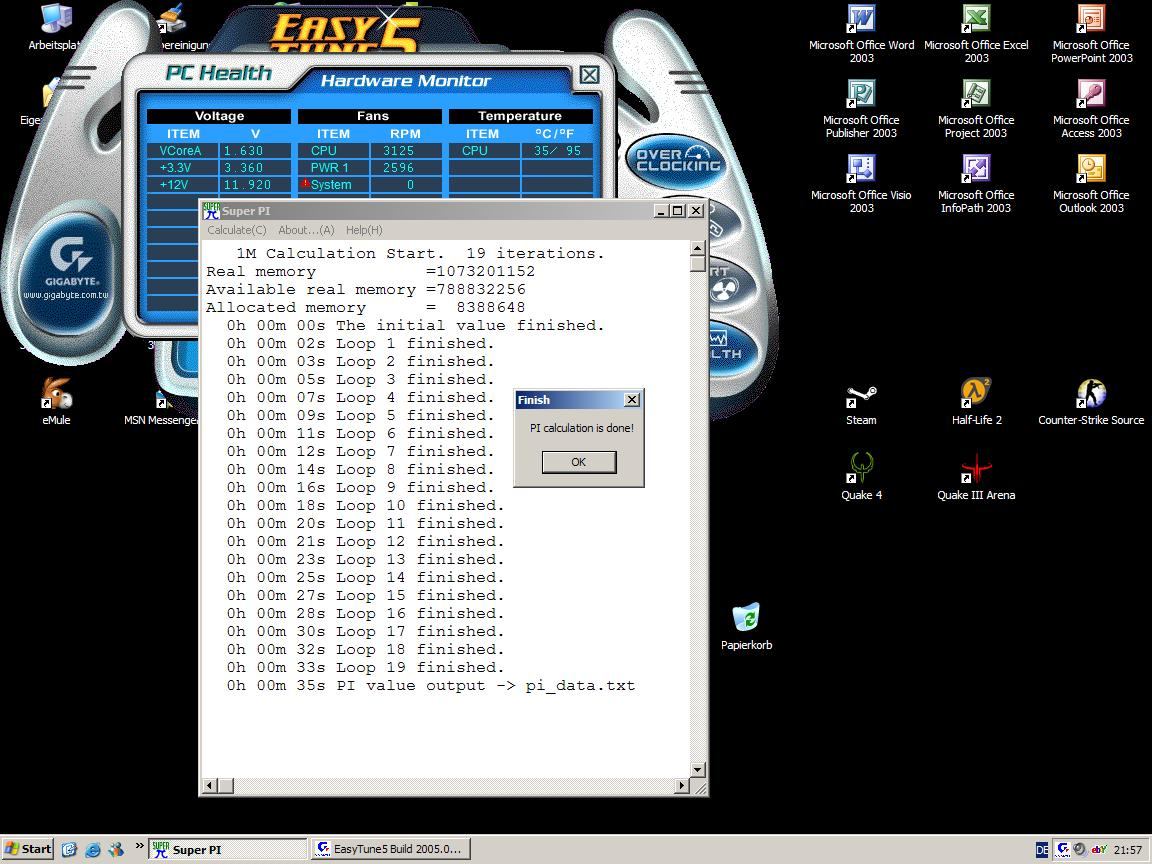Click the '1M Calculation Start' line

click(x=420, y=253)
